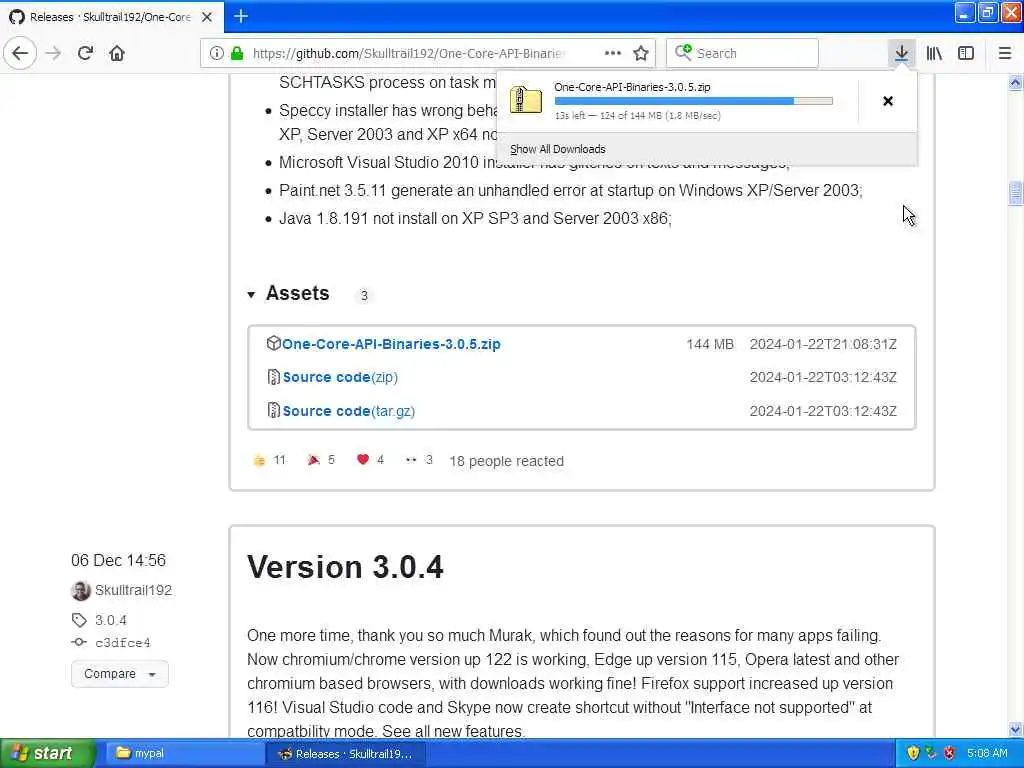Open the browser hamburger menu
Viewport: 1024px width, 768px height.
click(x=1004, y=53)
